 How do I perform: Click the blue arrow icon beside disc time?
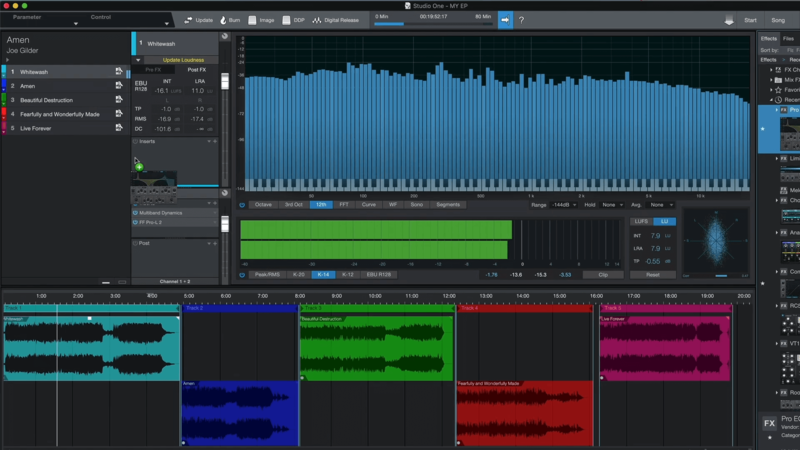click(505, 20)
